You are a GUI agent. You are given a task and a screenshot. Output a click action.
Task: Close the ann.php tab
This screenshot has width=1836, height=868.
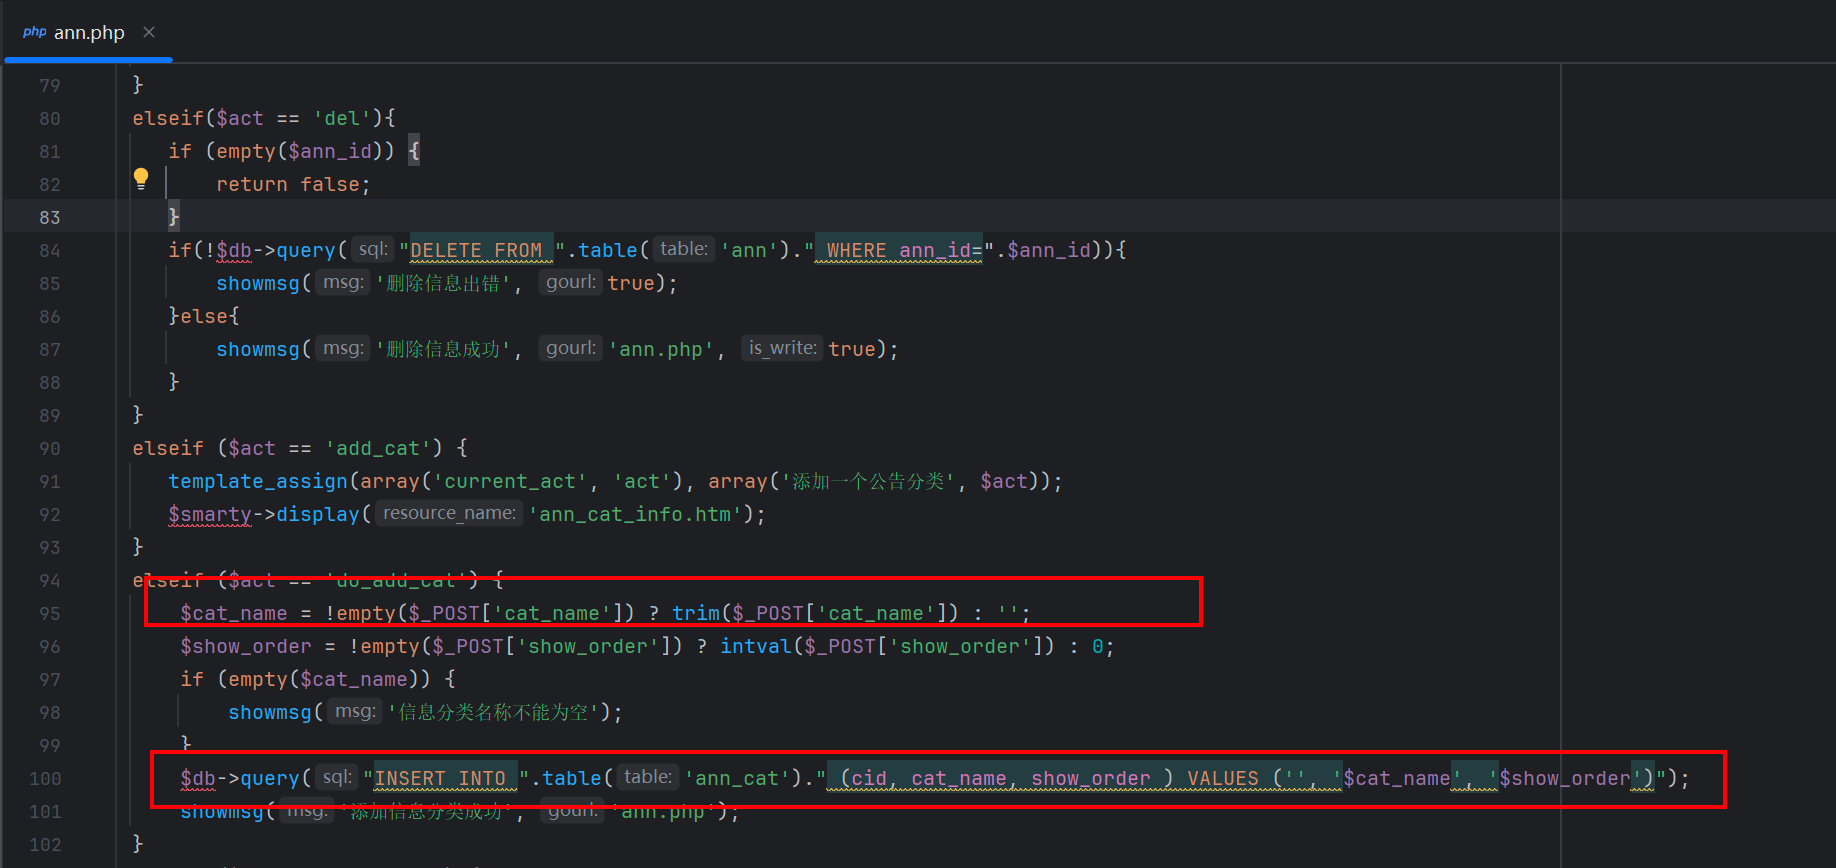[149, 32]
